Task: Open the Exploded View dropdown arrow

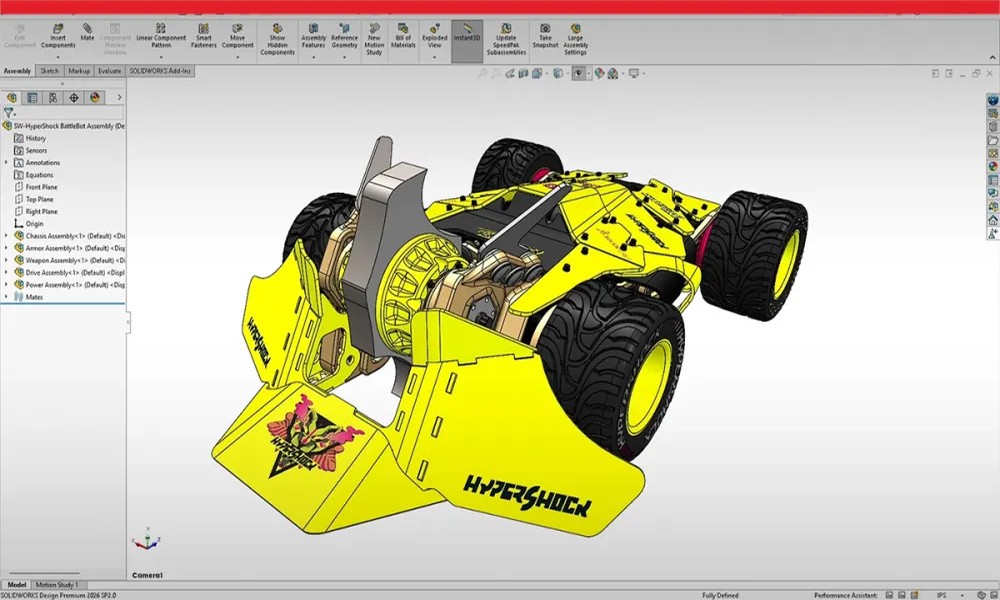Action: (x=434, y=58)
